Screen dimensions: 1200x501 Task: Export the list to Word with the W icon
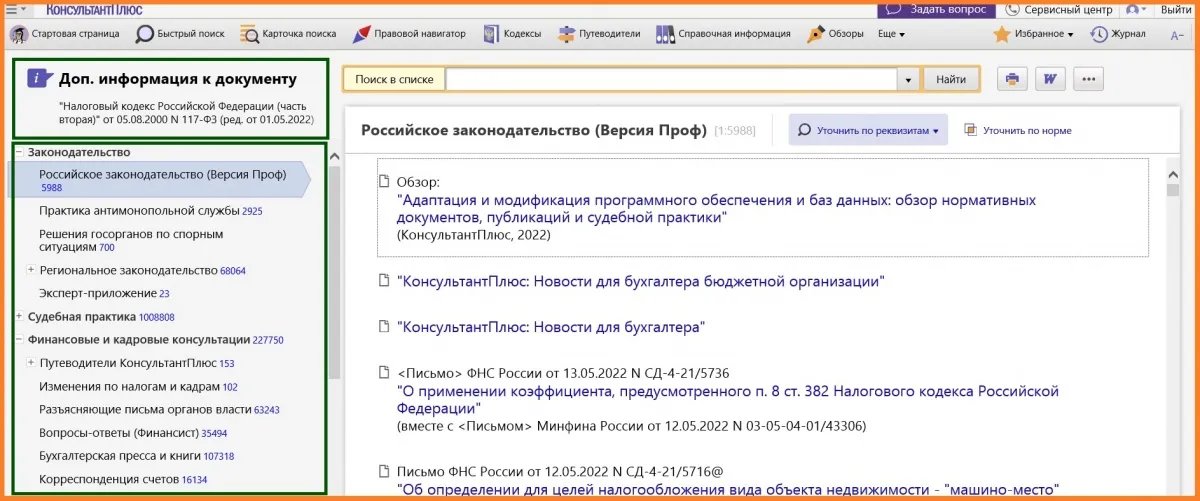(x=1050, y=79)
